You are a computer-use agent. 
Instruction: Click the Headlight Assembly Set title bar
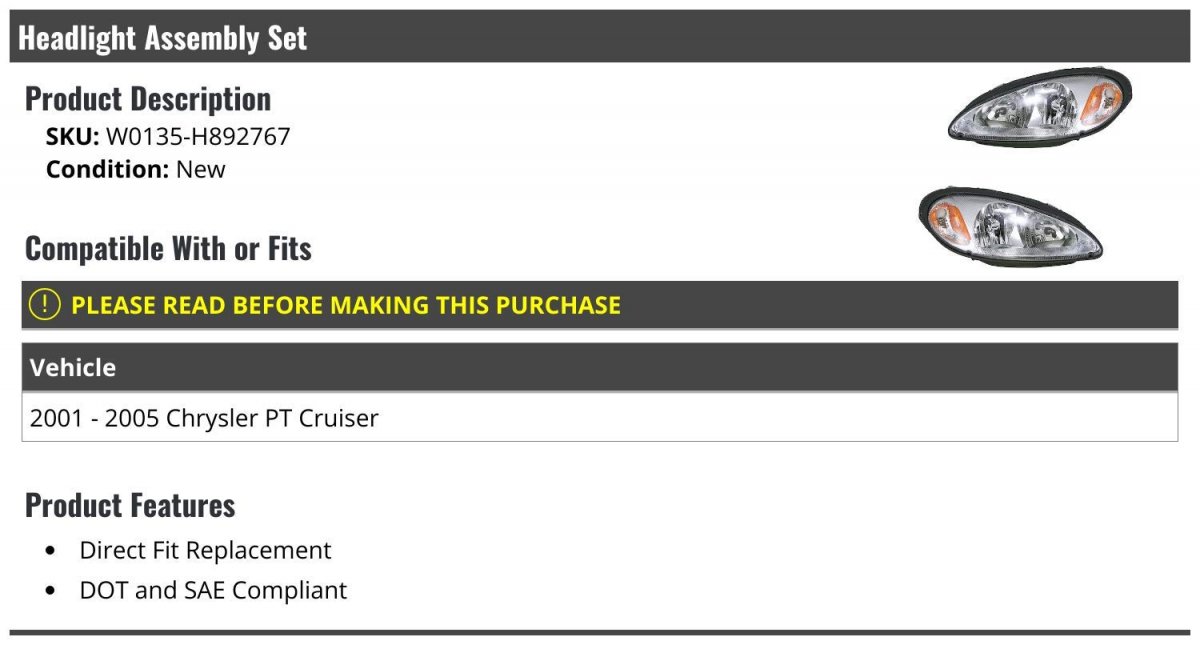[x=600, y=37]
